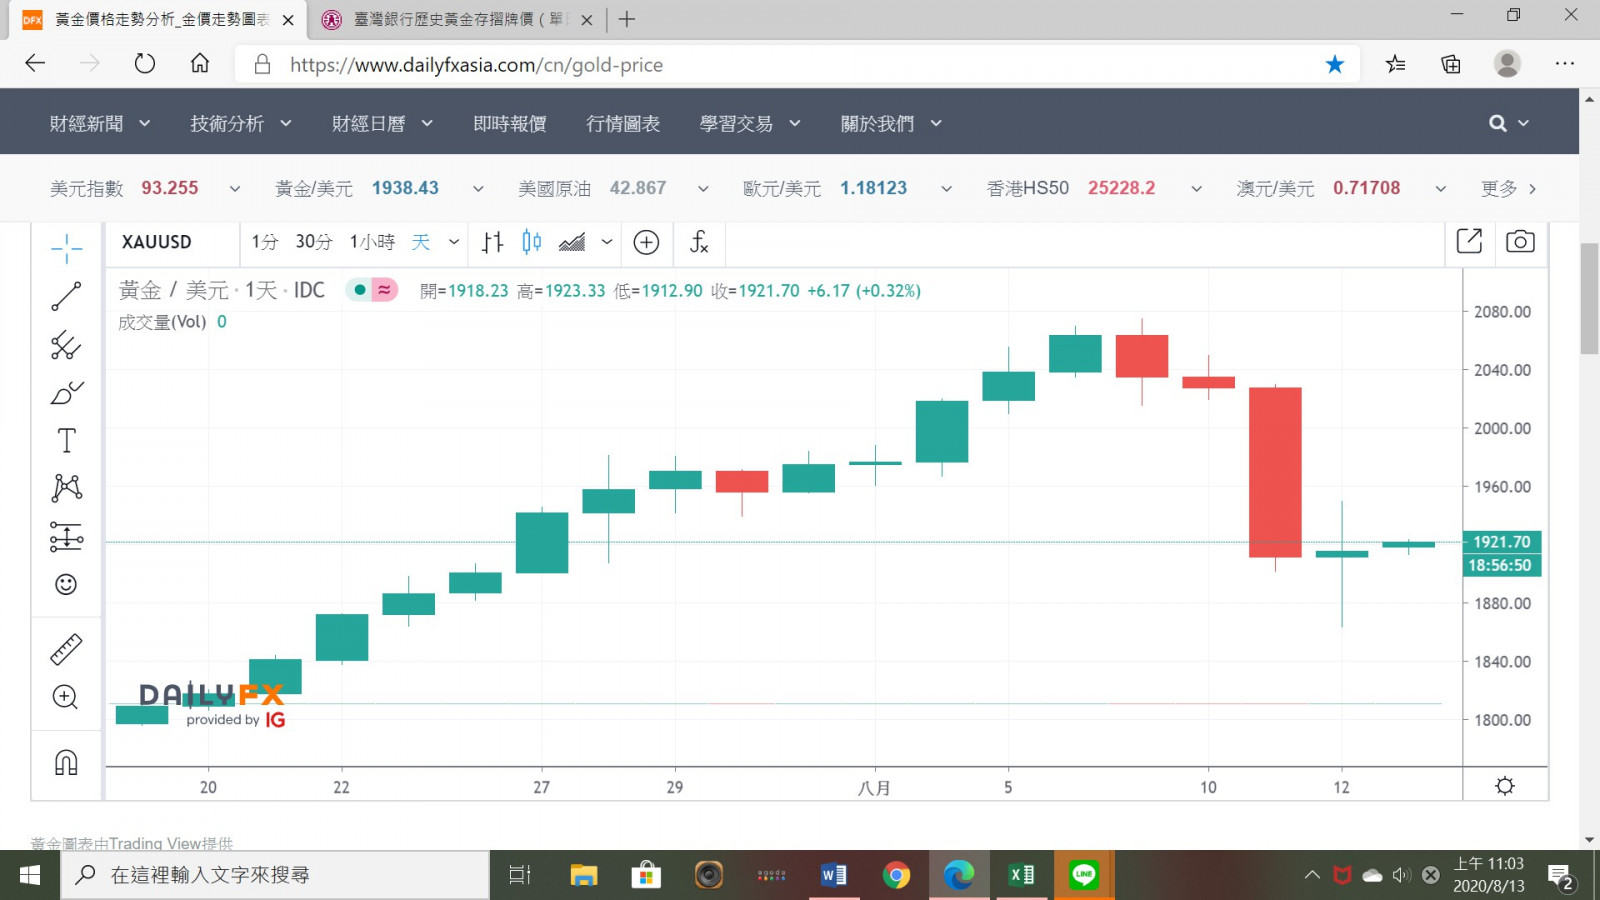Expand the 歐元/美元 ticker dropdown
The height and width of the screenshot is (900, 1600).
[x=946, y=188]
